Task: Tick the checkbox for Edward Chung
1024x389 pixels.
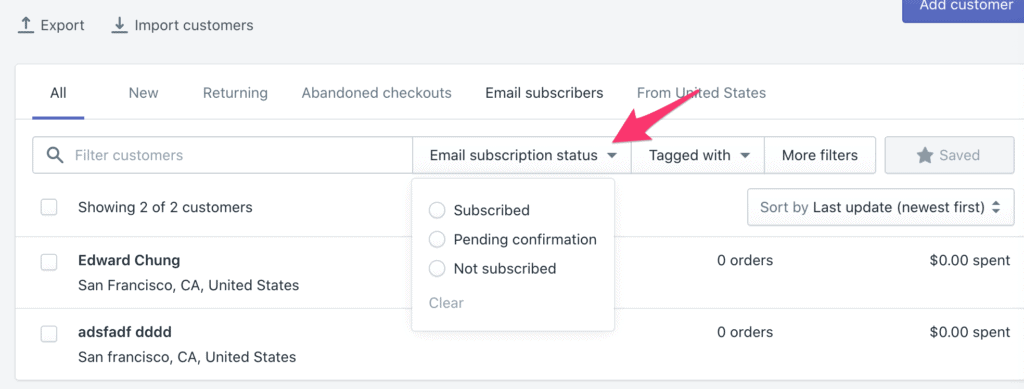Action: 49,262
